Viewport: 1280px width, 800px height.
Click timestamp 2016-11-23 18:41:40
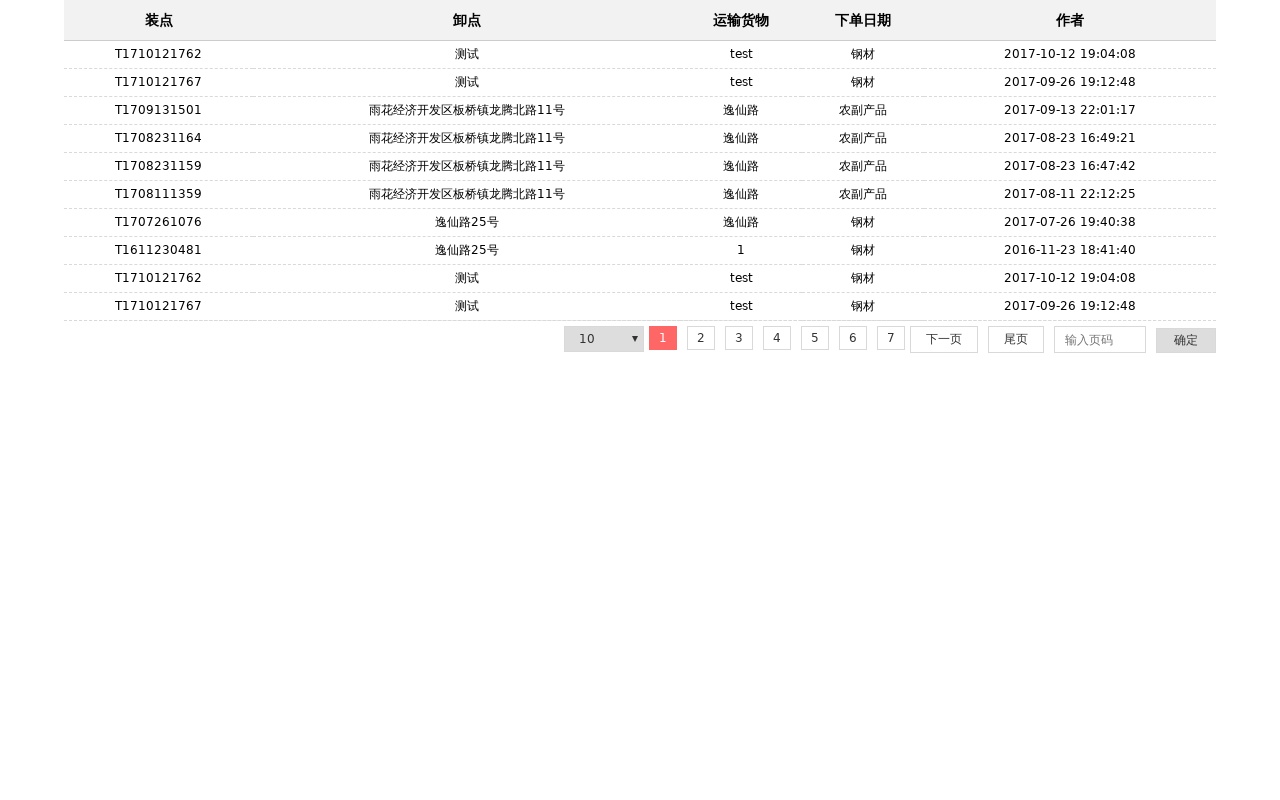[1070, 250]
